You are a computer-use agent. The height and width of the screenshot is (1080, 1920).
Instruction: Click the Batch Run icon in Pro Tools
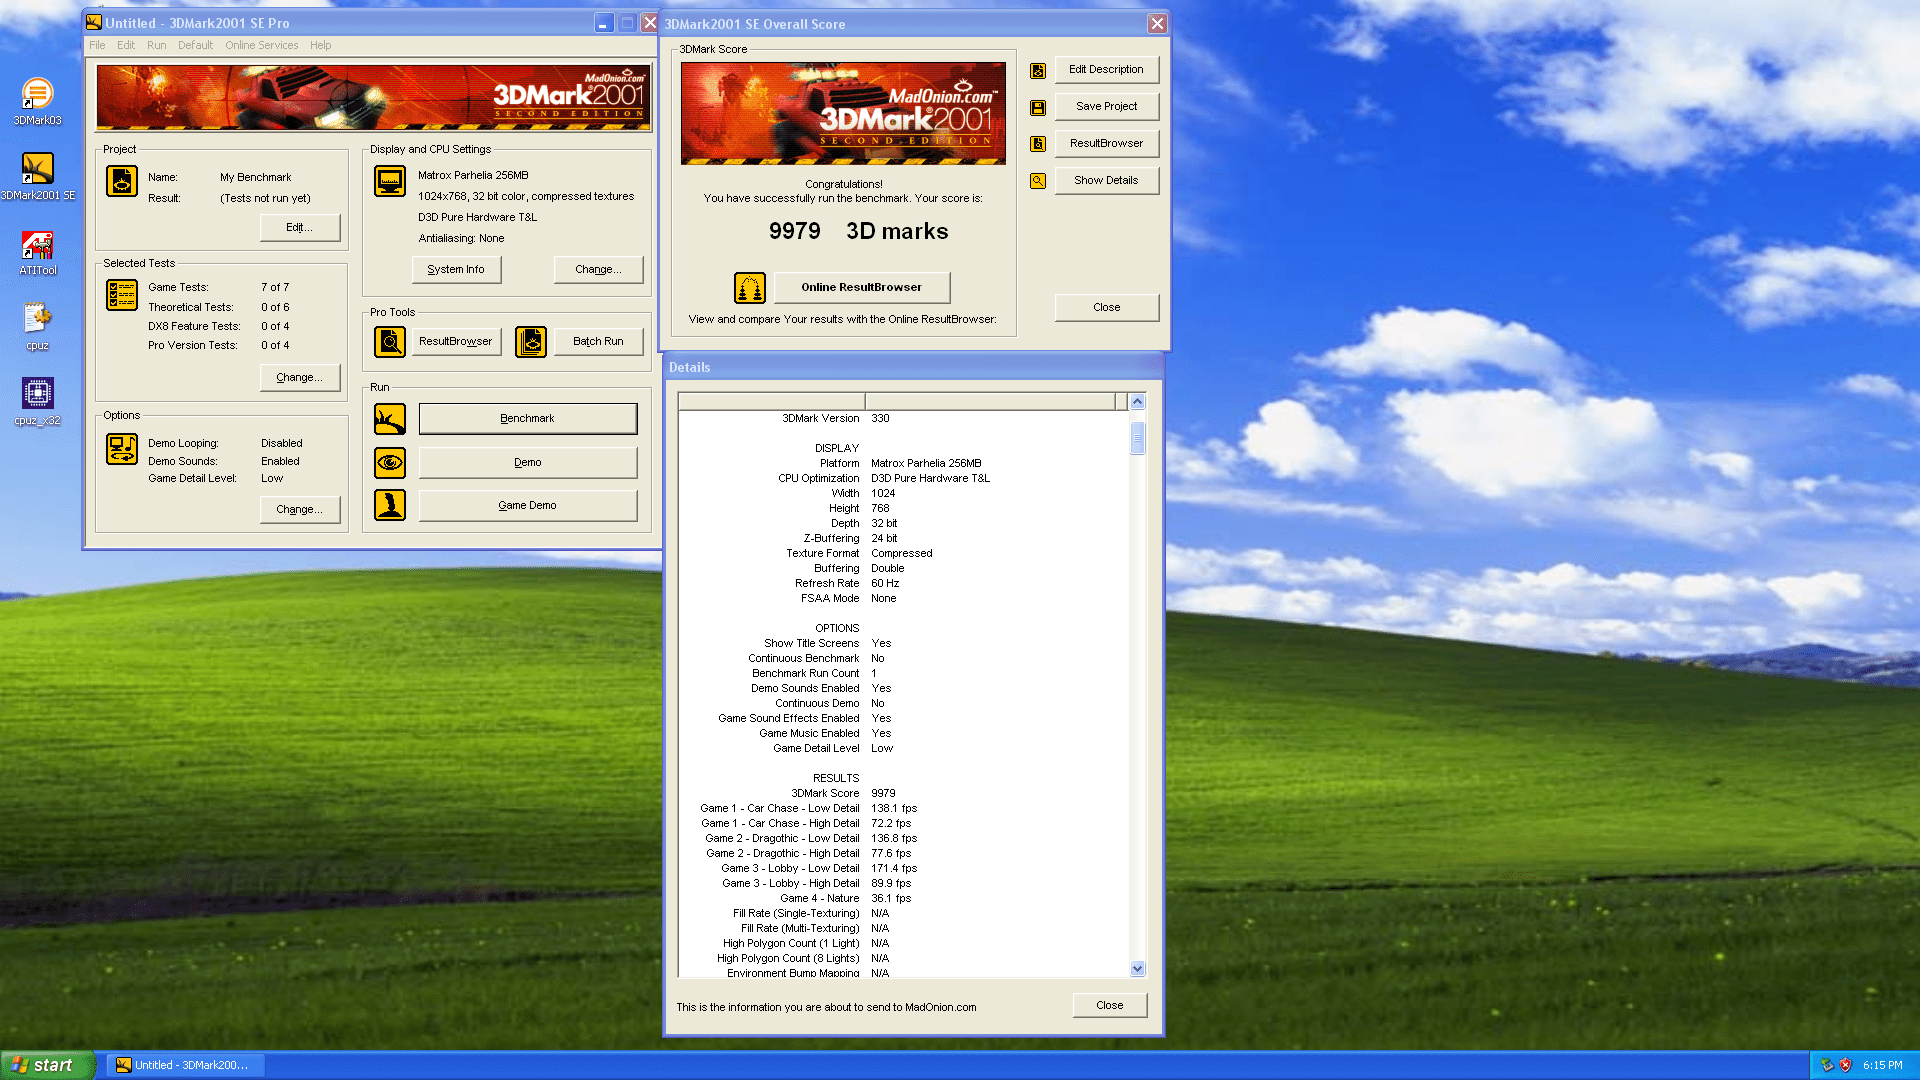pos(531,342)
